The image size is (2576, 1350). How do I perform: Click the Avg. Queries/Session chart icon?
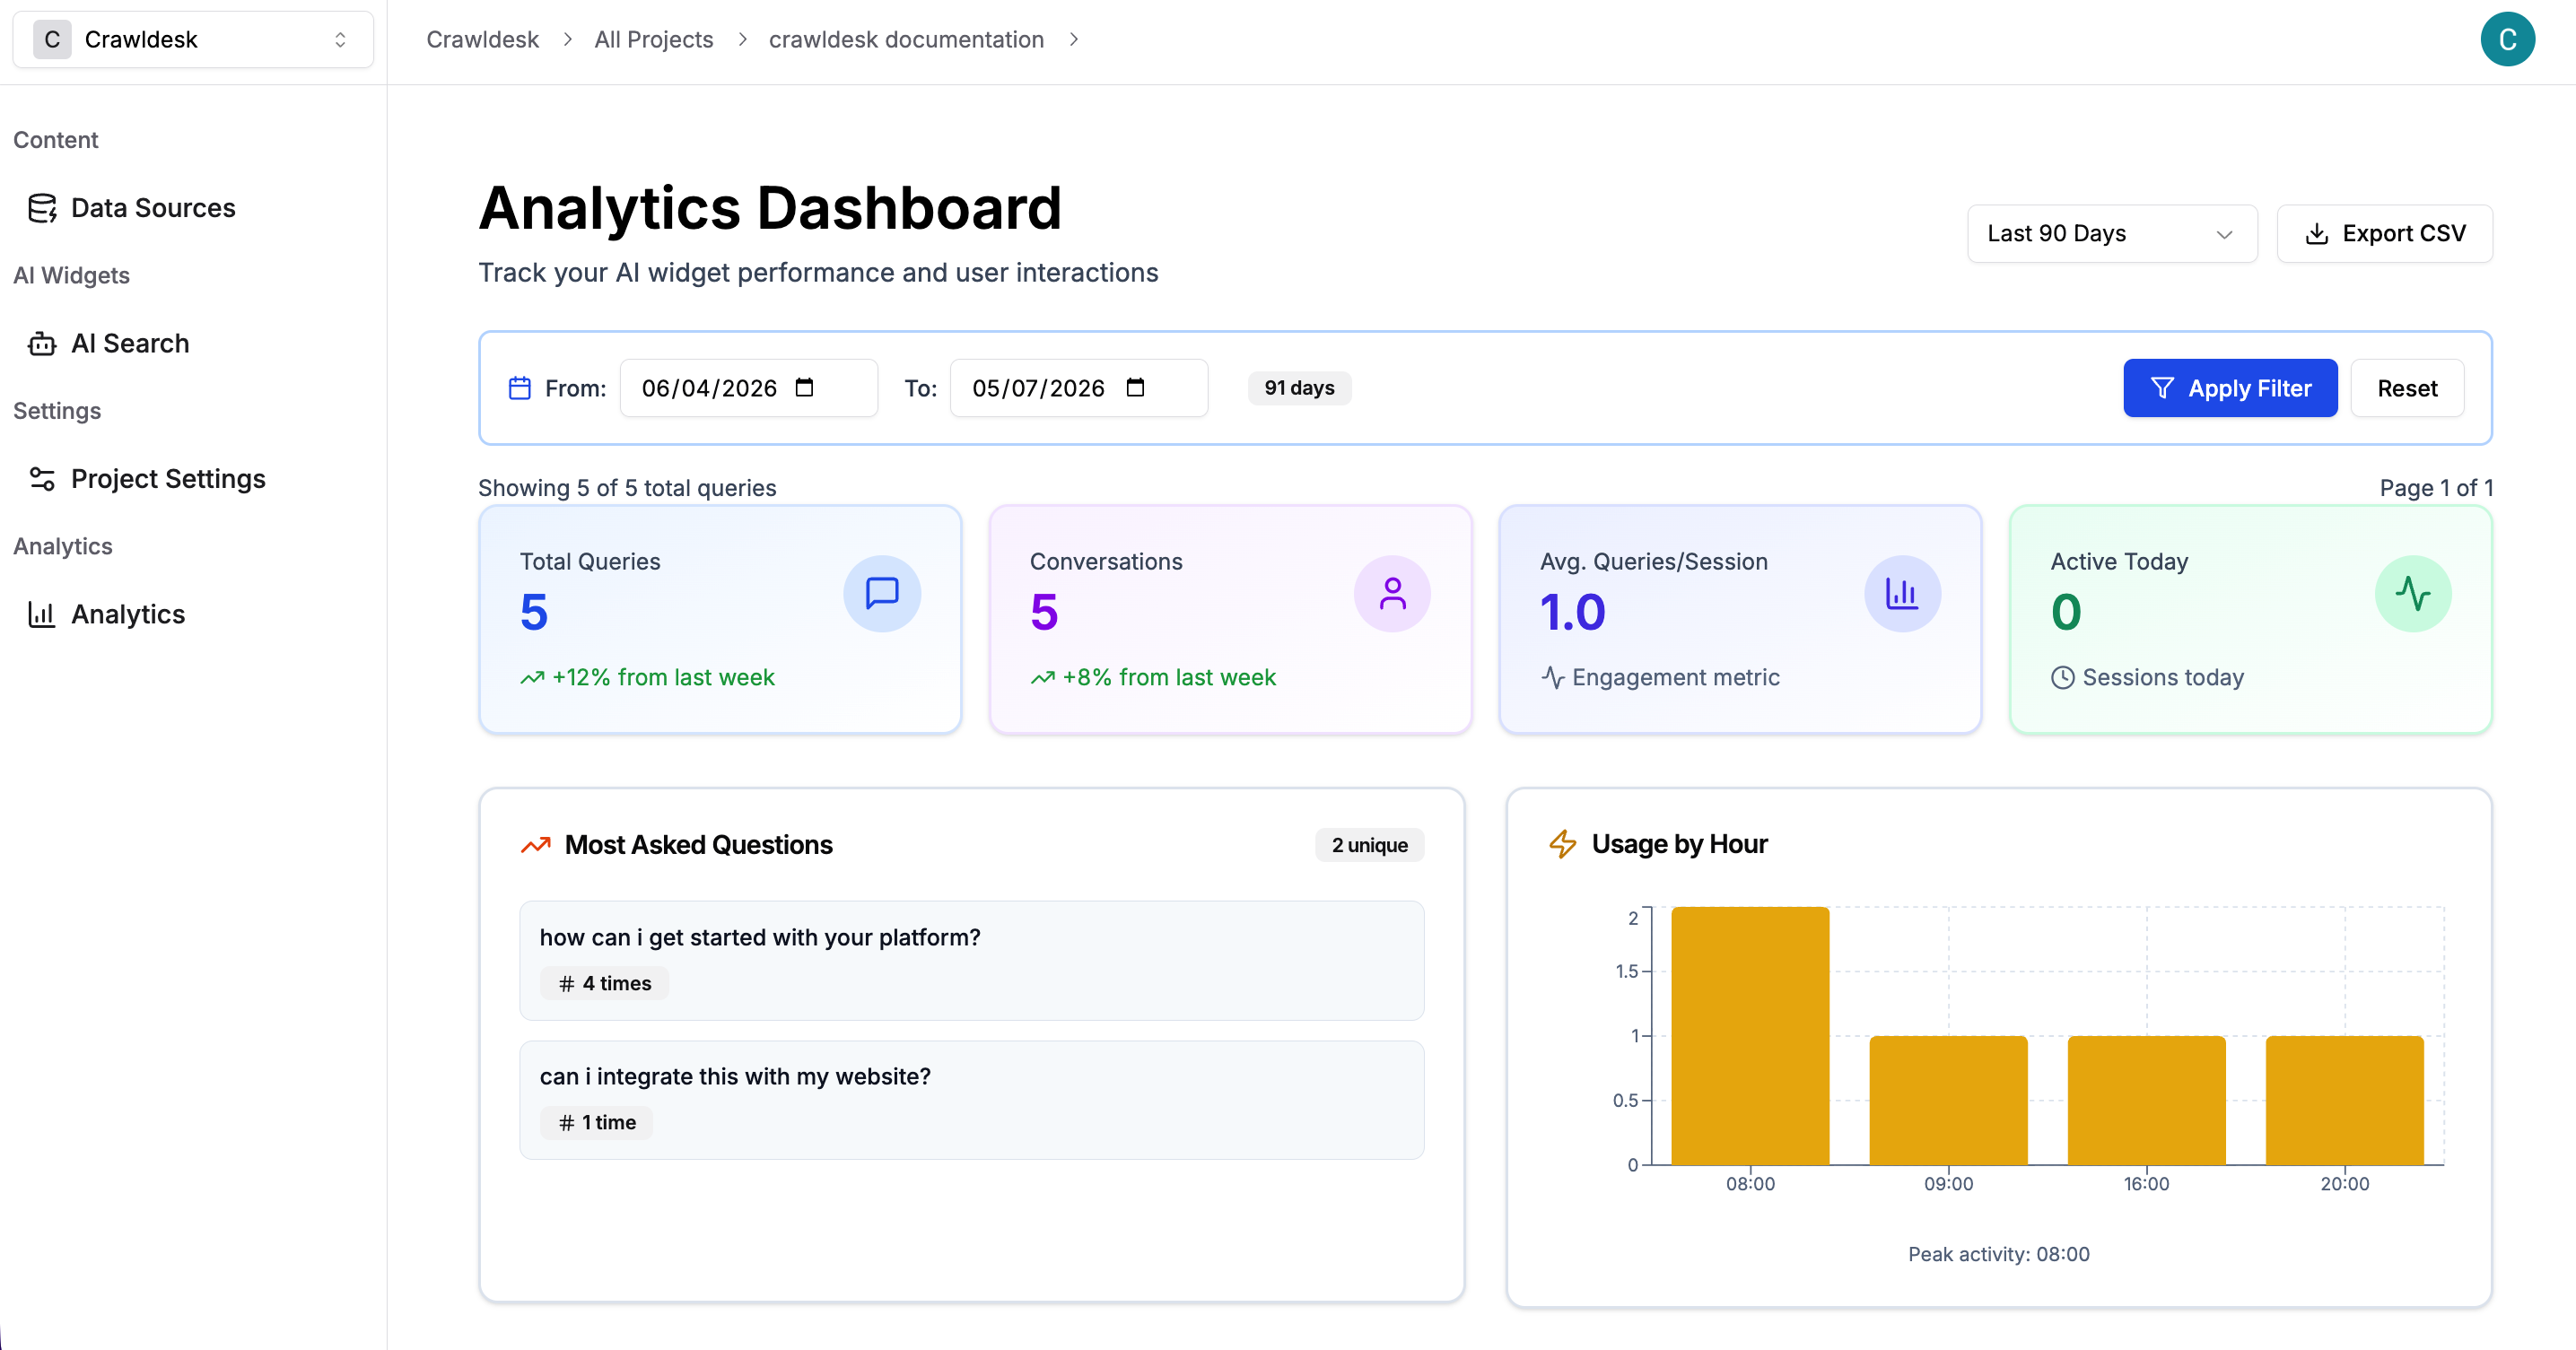[x=1902, y=593]
